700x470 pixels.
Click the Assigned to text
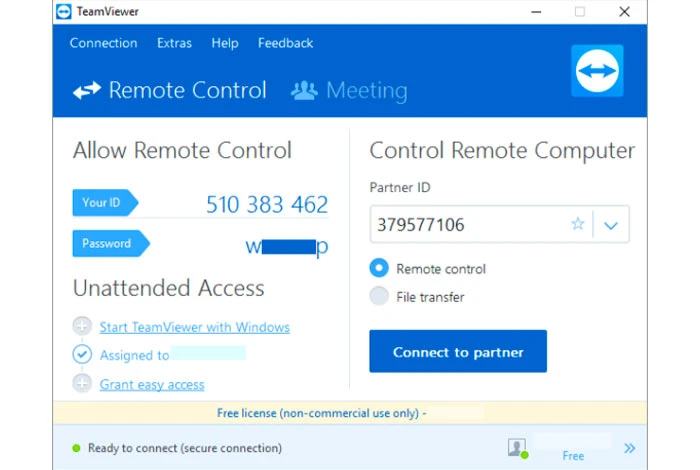point(134,355)
